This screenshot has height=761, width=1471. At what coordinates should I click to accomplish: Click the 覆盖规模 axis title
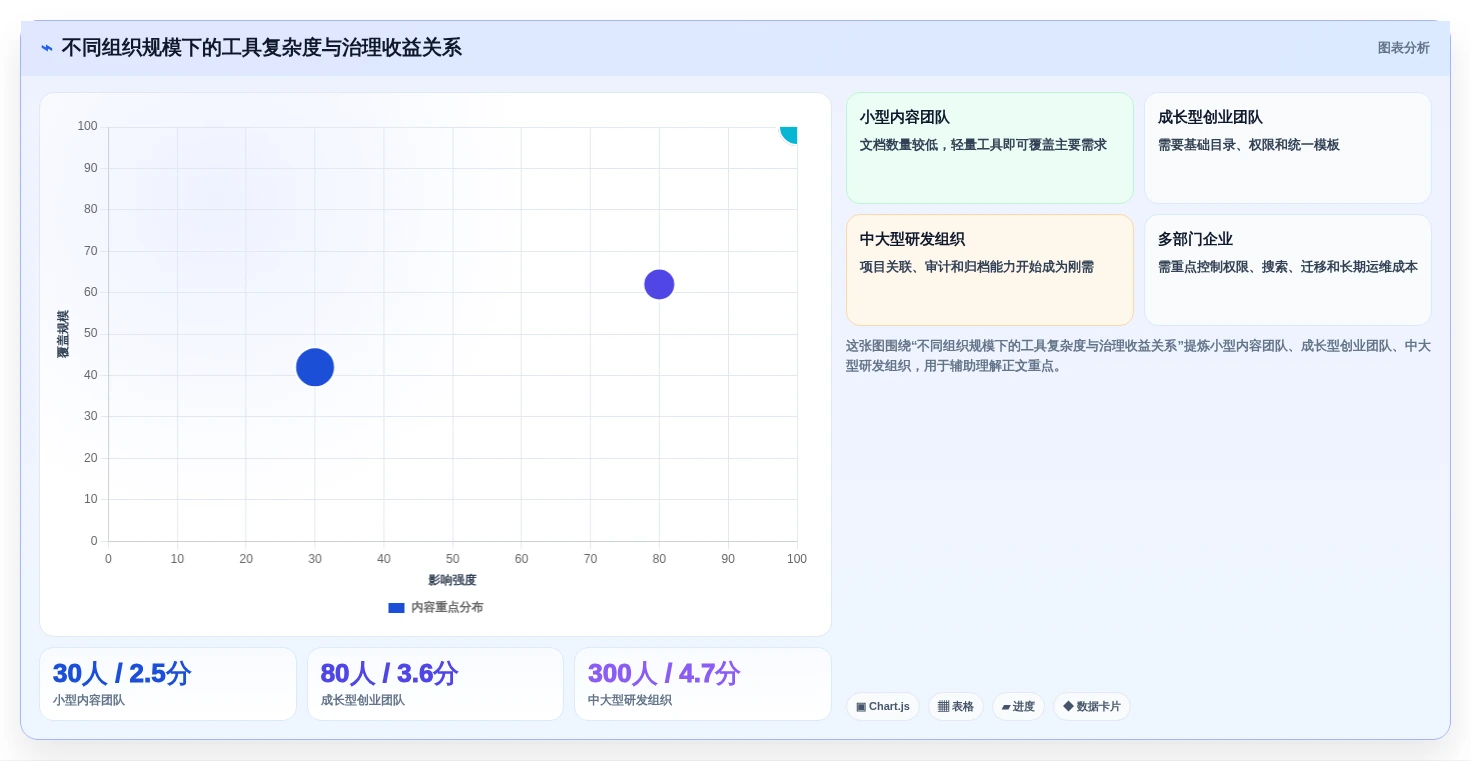coord(63,334)
